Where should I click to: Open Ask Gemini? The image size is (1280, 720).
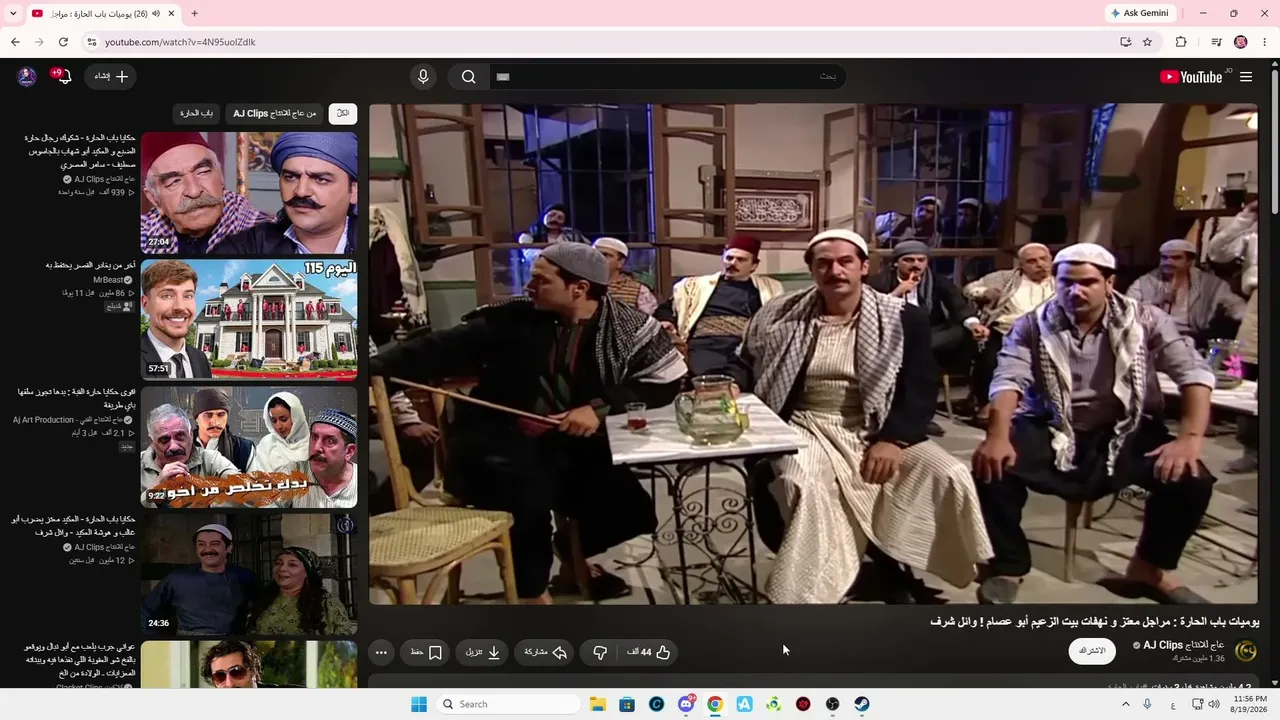click(1139, 13)
